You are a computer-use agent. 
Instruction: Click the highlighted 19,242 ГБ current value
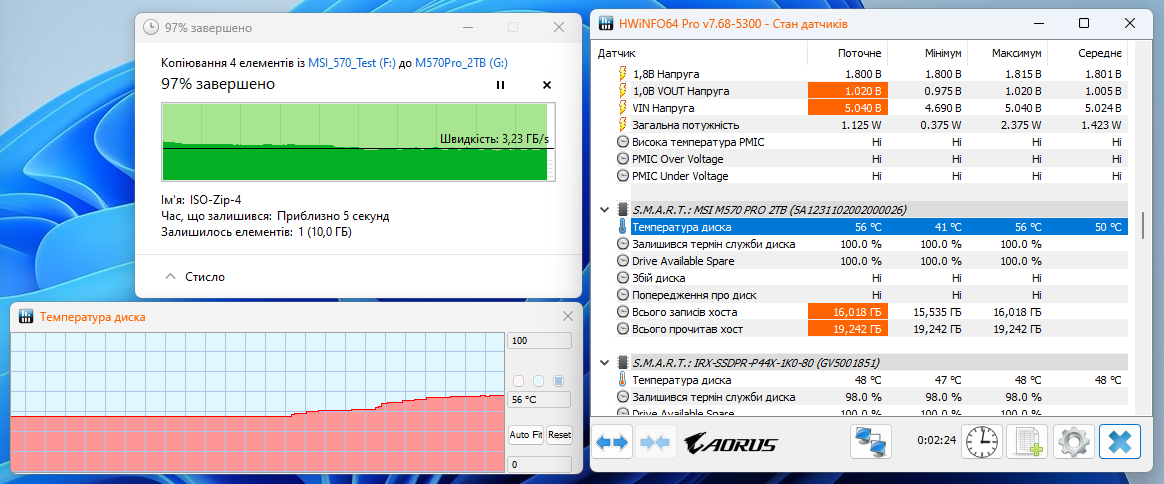[x=848, y=329]
